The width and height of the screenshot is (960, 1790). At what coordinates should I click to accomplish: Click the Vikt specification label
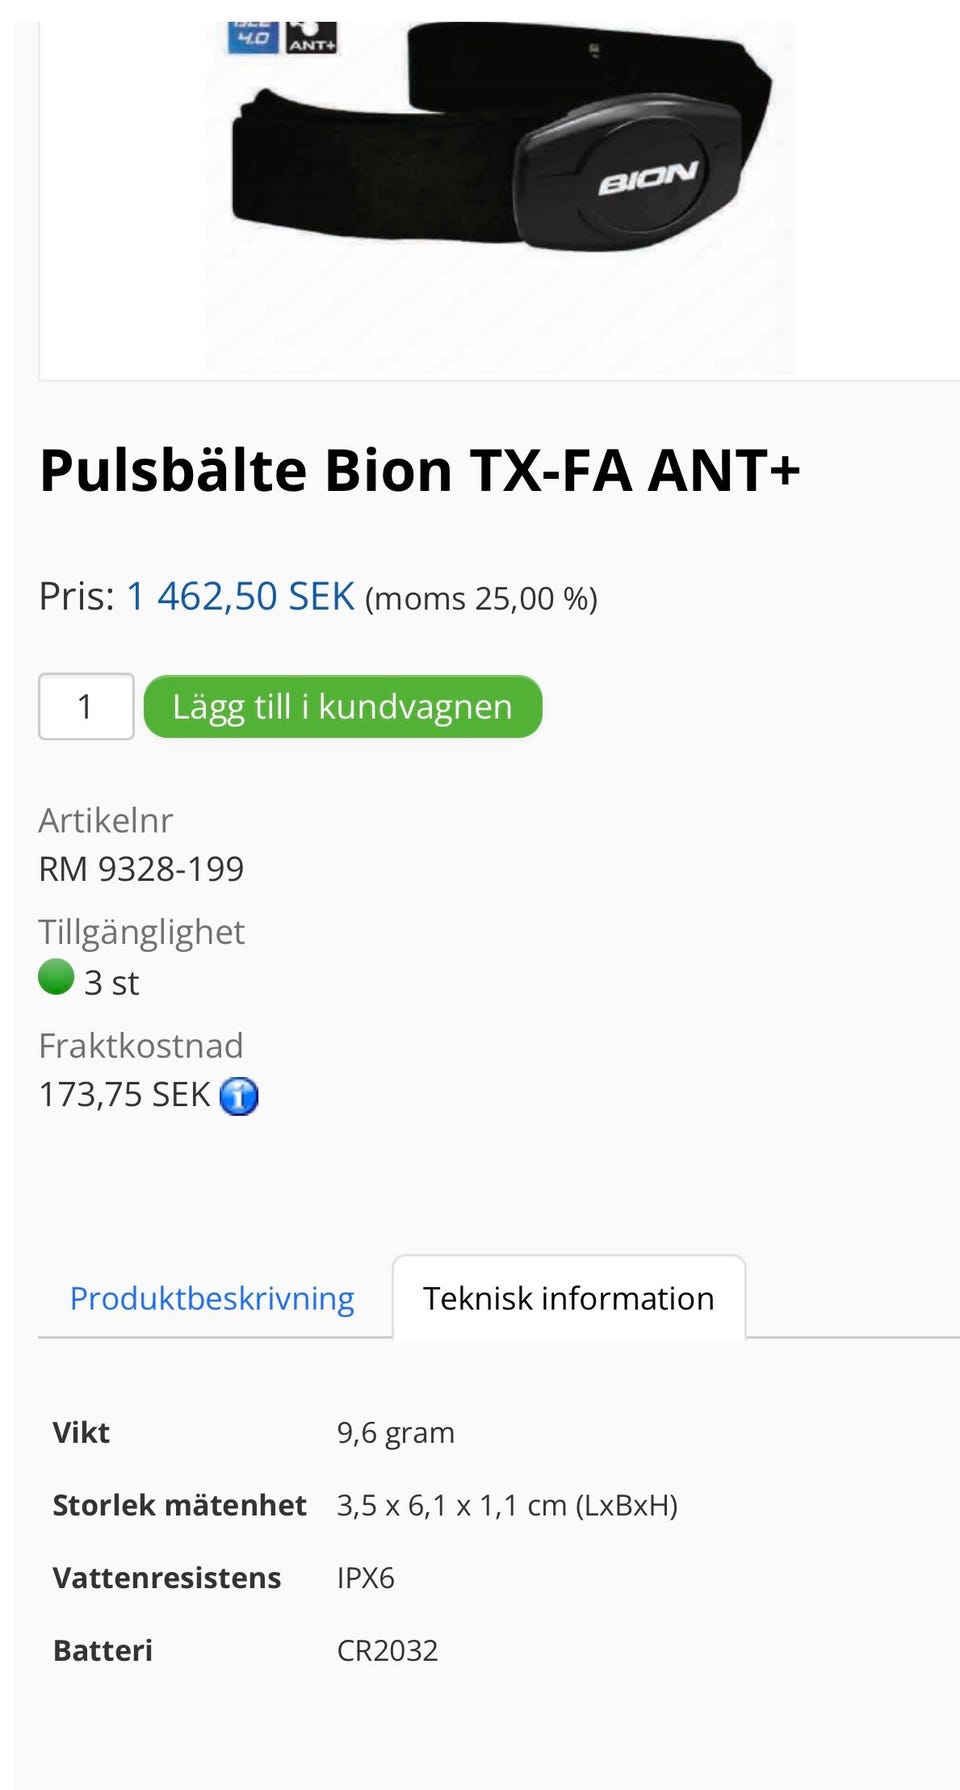(x=81, y=1432)
